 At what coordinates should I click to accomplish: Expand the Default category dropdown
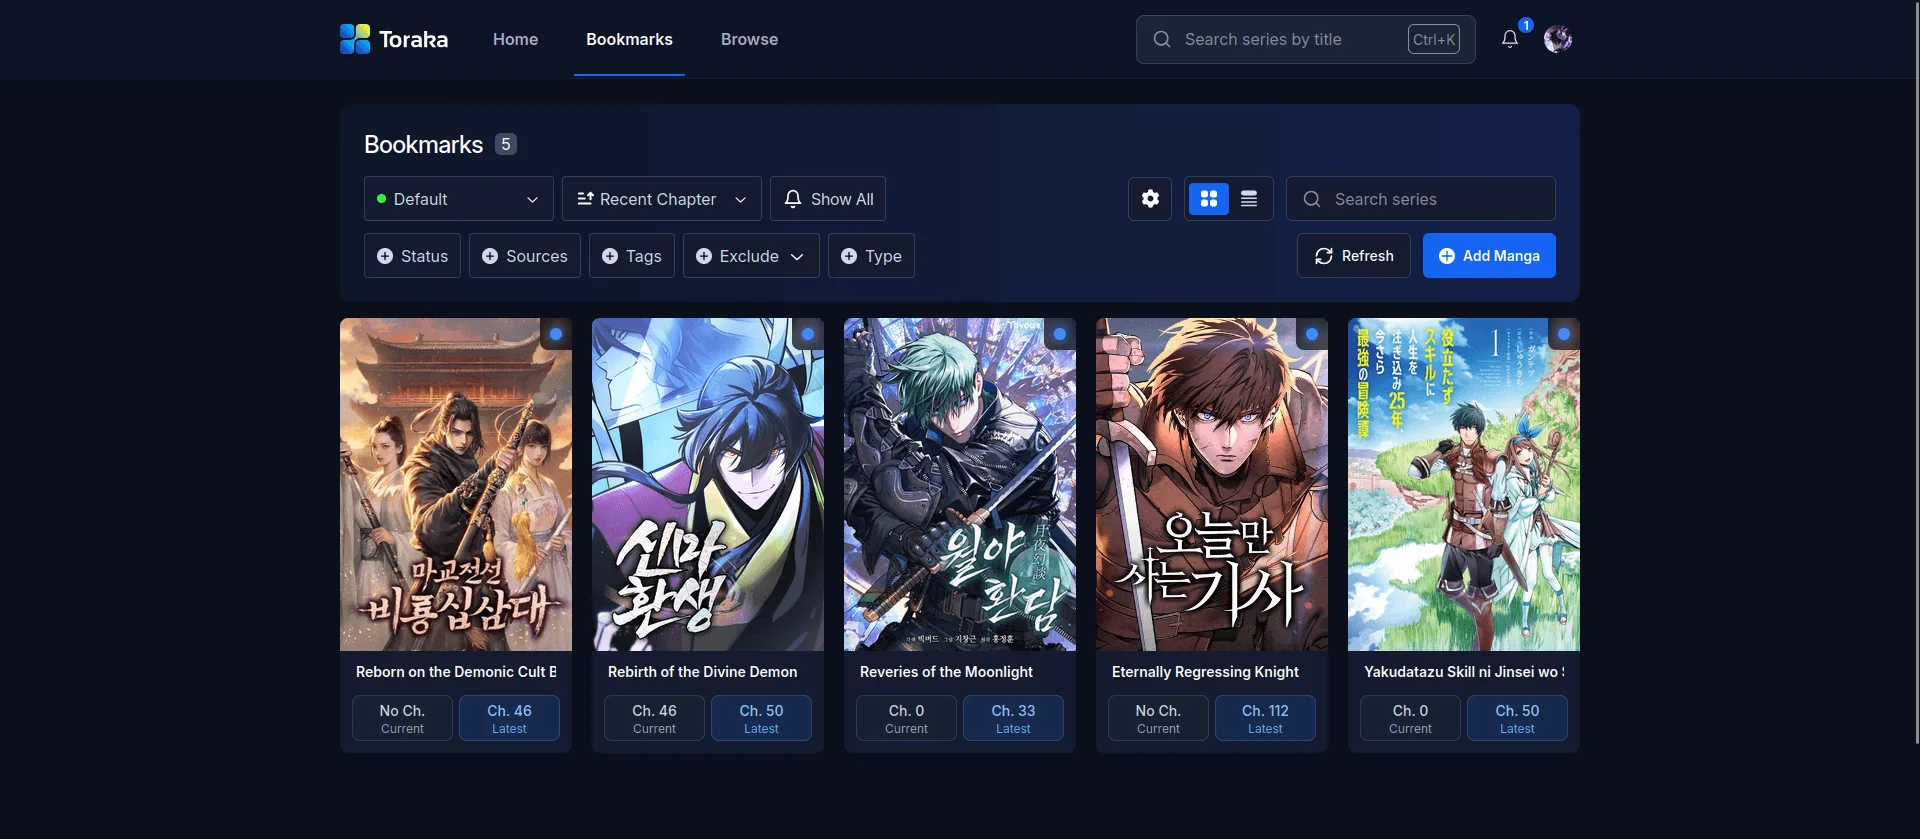coord(459,199)
